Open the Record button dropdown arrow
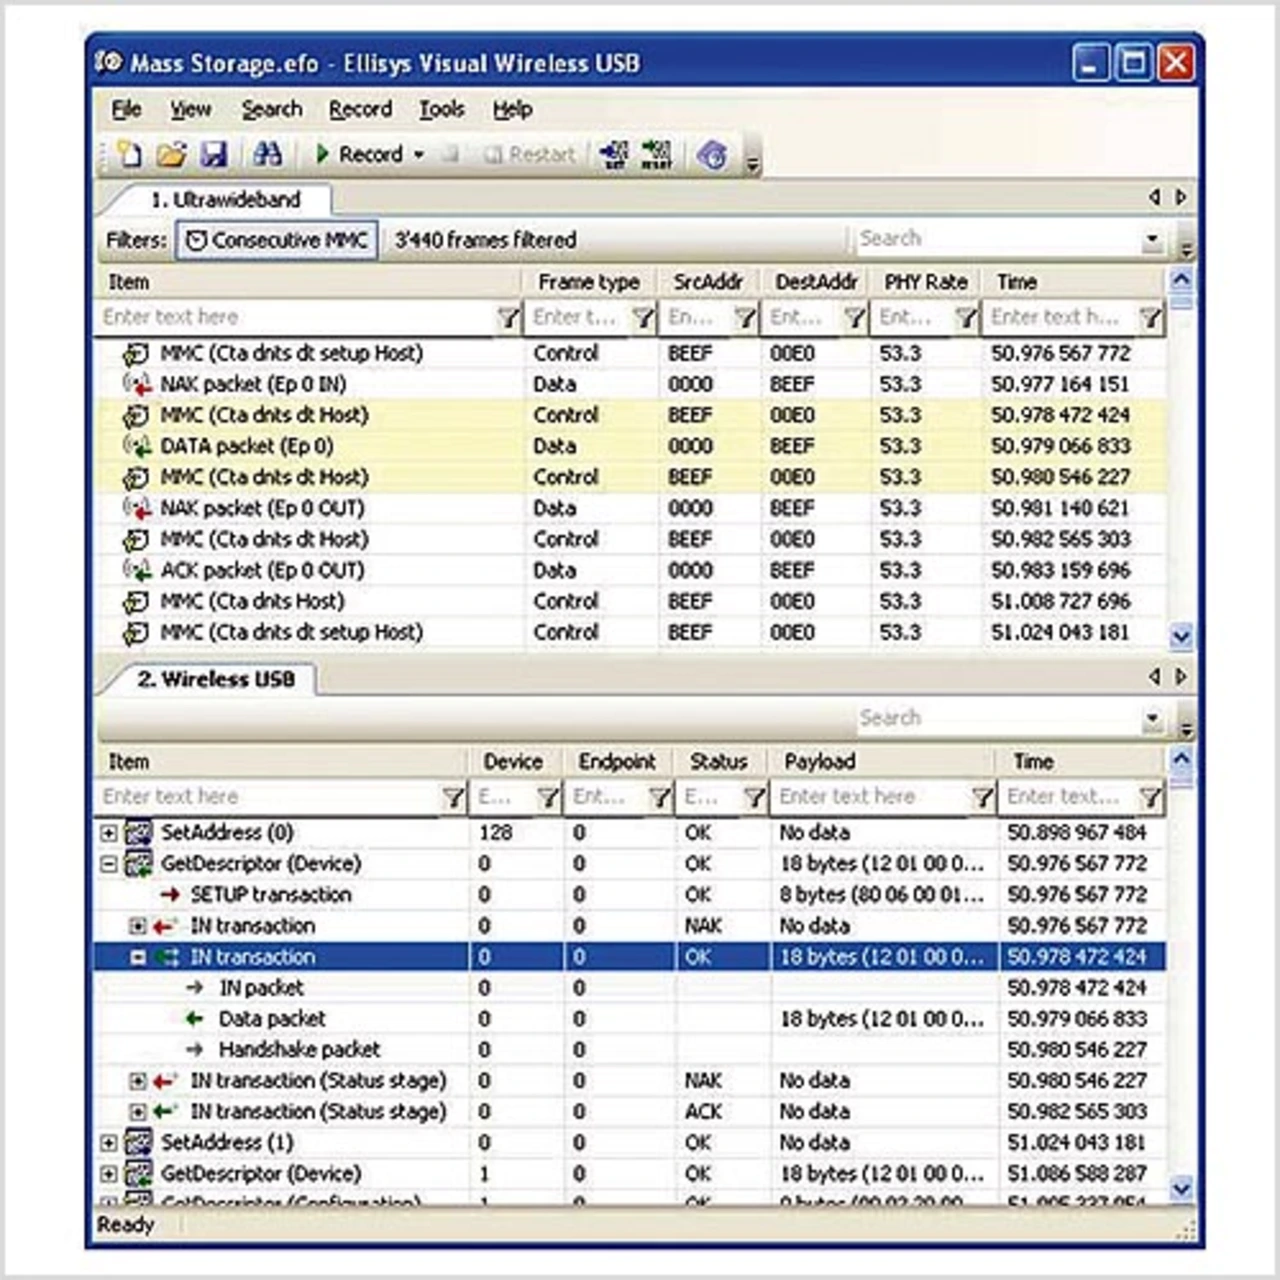 coord(419,155)
